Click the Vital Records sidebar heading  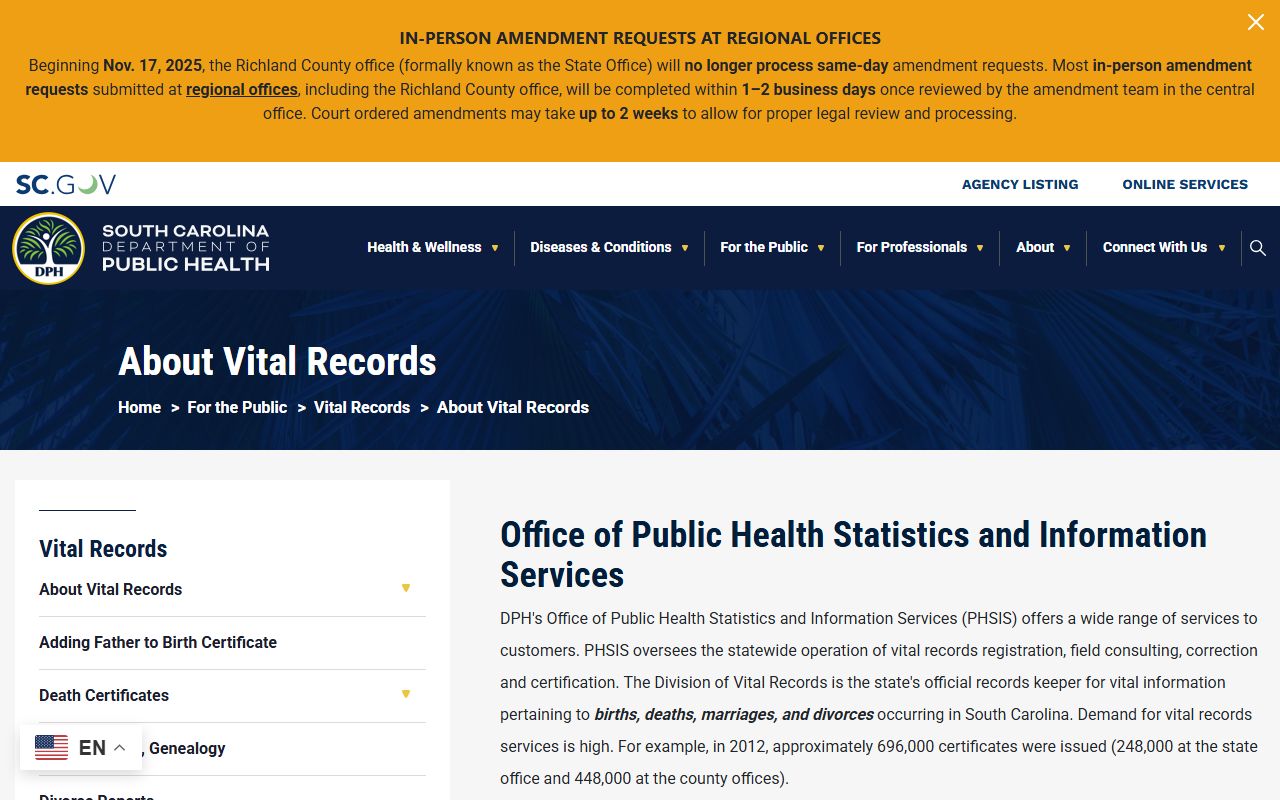pos(103,548)
